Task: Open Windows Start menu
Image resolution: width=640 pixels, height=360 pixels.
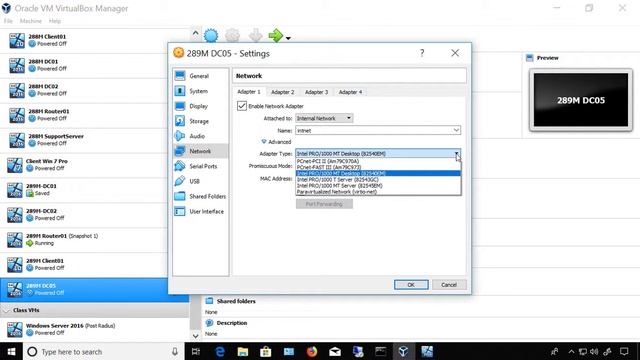Action: pyautogui.click(x=11, y=351)
